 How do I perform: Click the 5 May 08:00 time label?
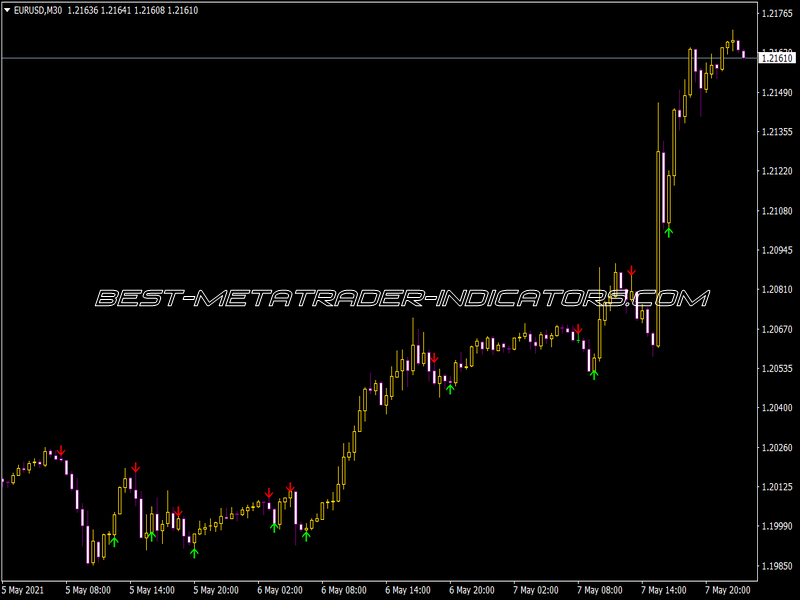pyautogui.click(x=88, y=590)
